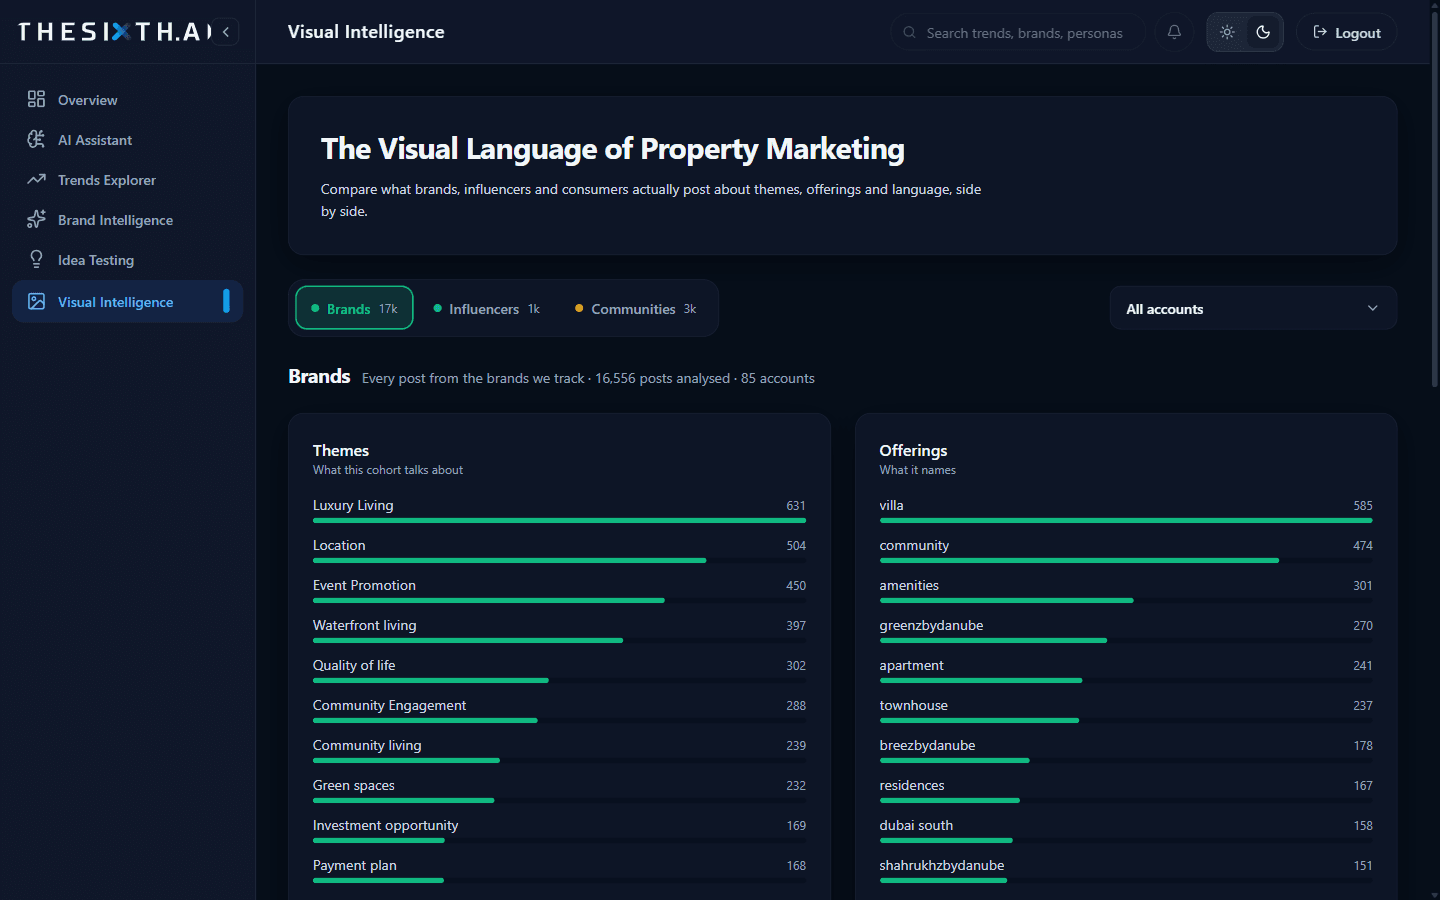Open AI Assistant brain icon
The height and width of the screenshot is (900, 1440).
point(36,139)
